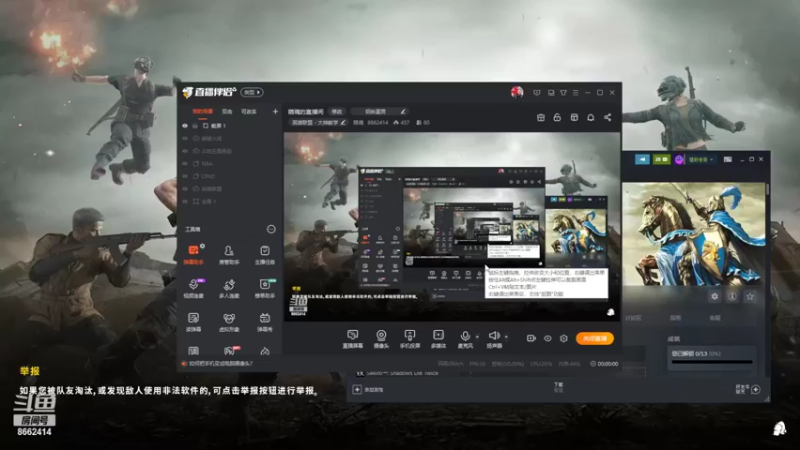Click the user avatar in 直播伴侣 title bar

pos(517,92)
